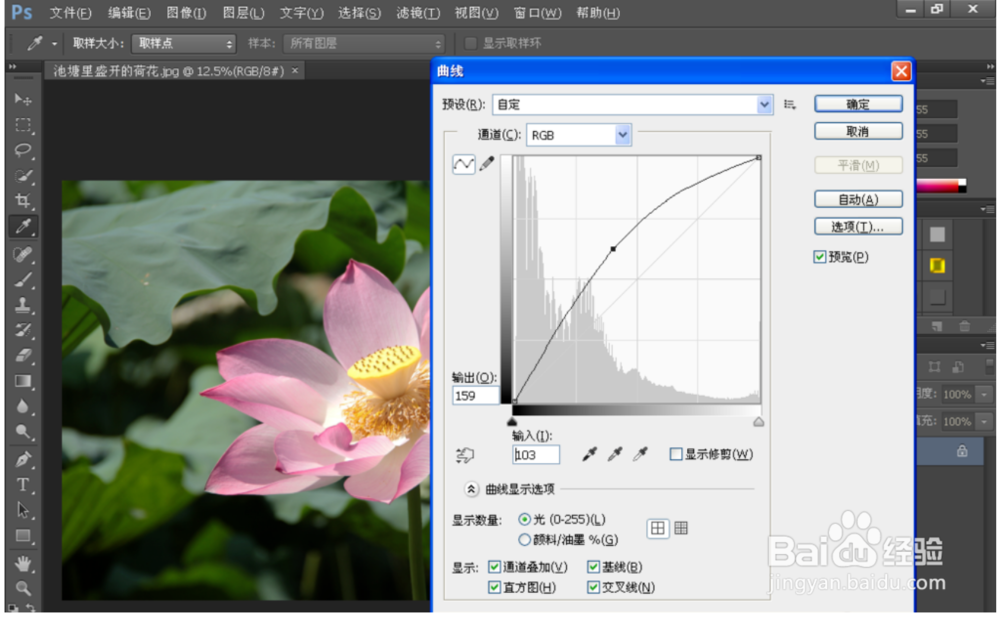Viewport: 1000px width, 617px height.
Task: Select the History Brush tool
Action: [x=23, y=330]
